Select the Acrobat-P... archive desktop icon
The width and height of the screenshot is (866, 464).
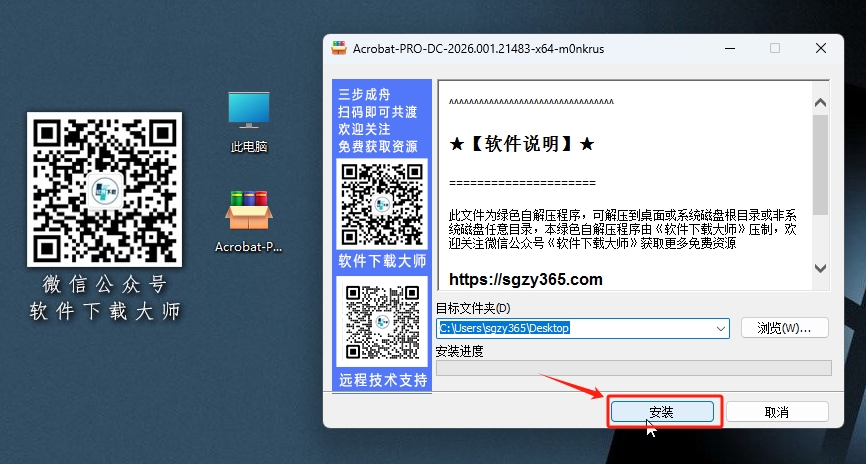click(249, 222)
